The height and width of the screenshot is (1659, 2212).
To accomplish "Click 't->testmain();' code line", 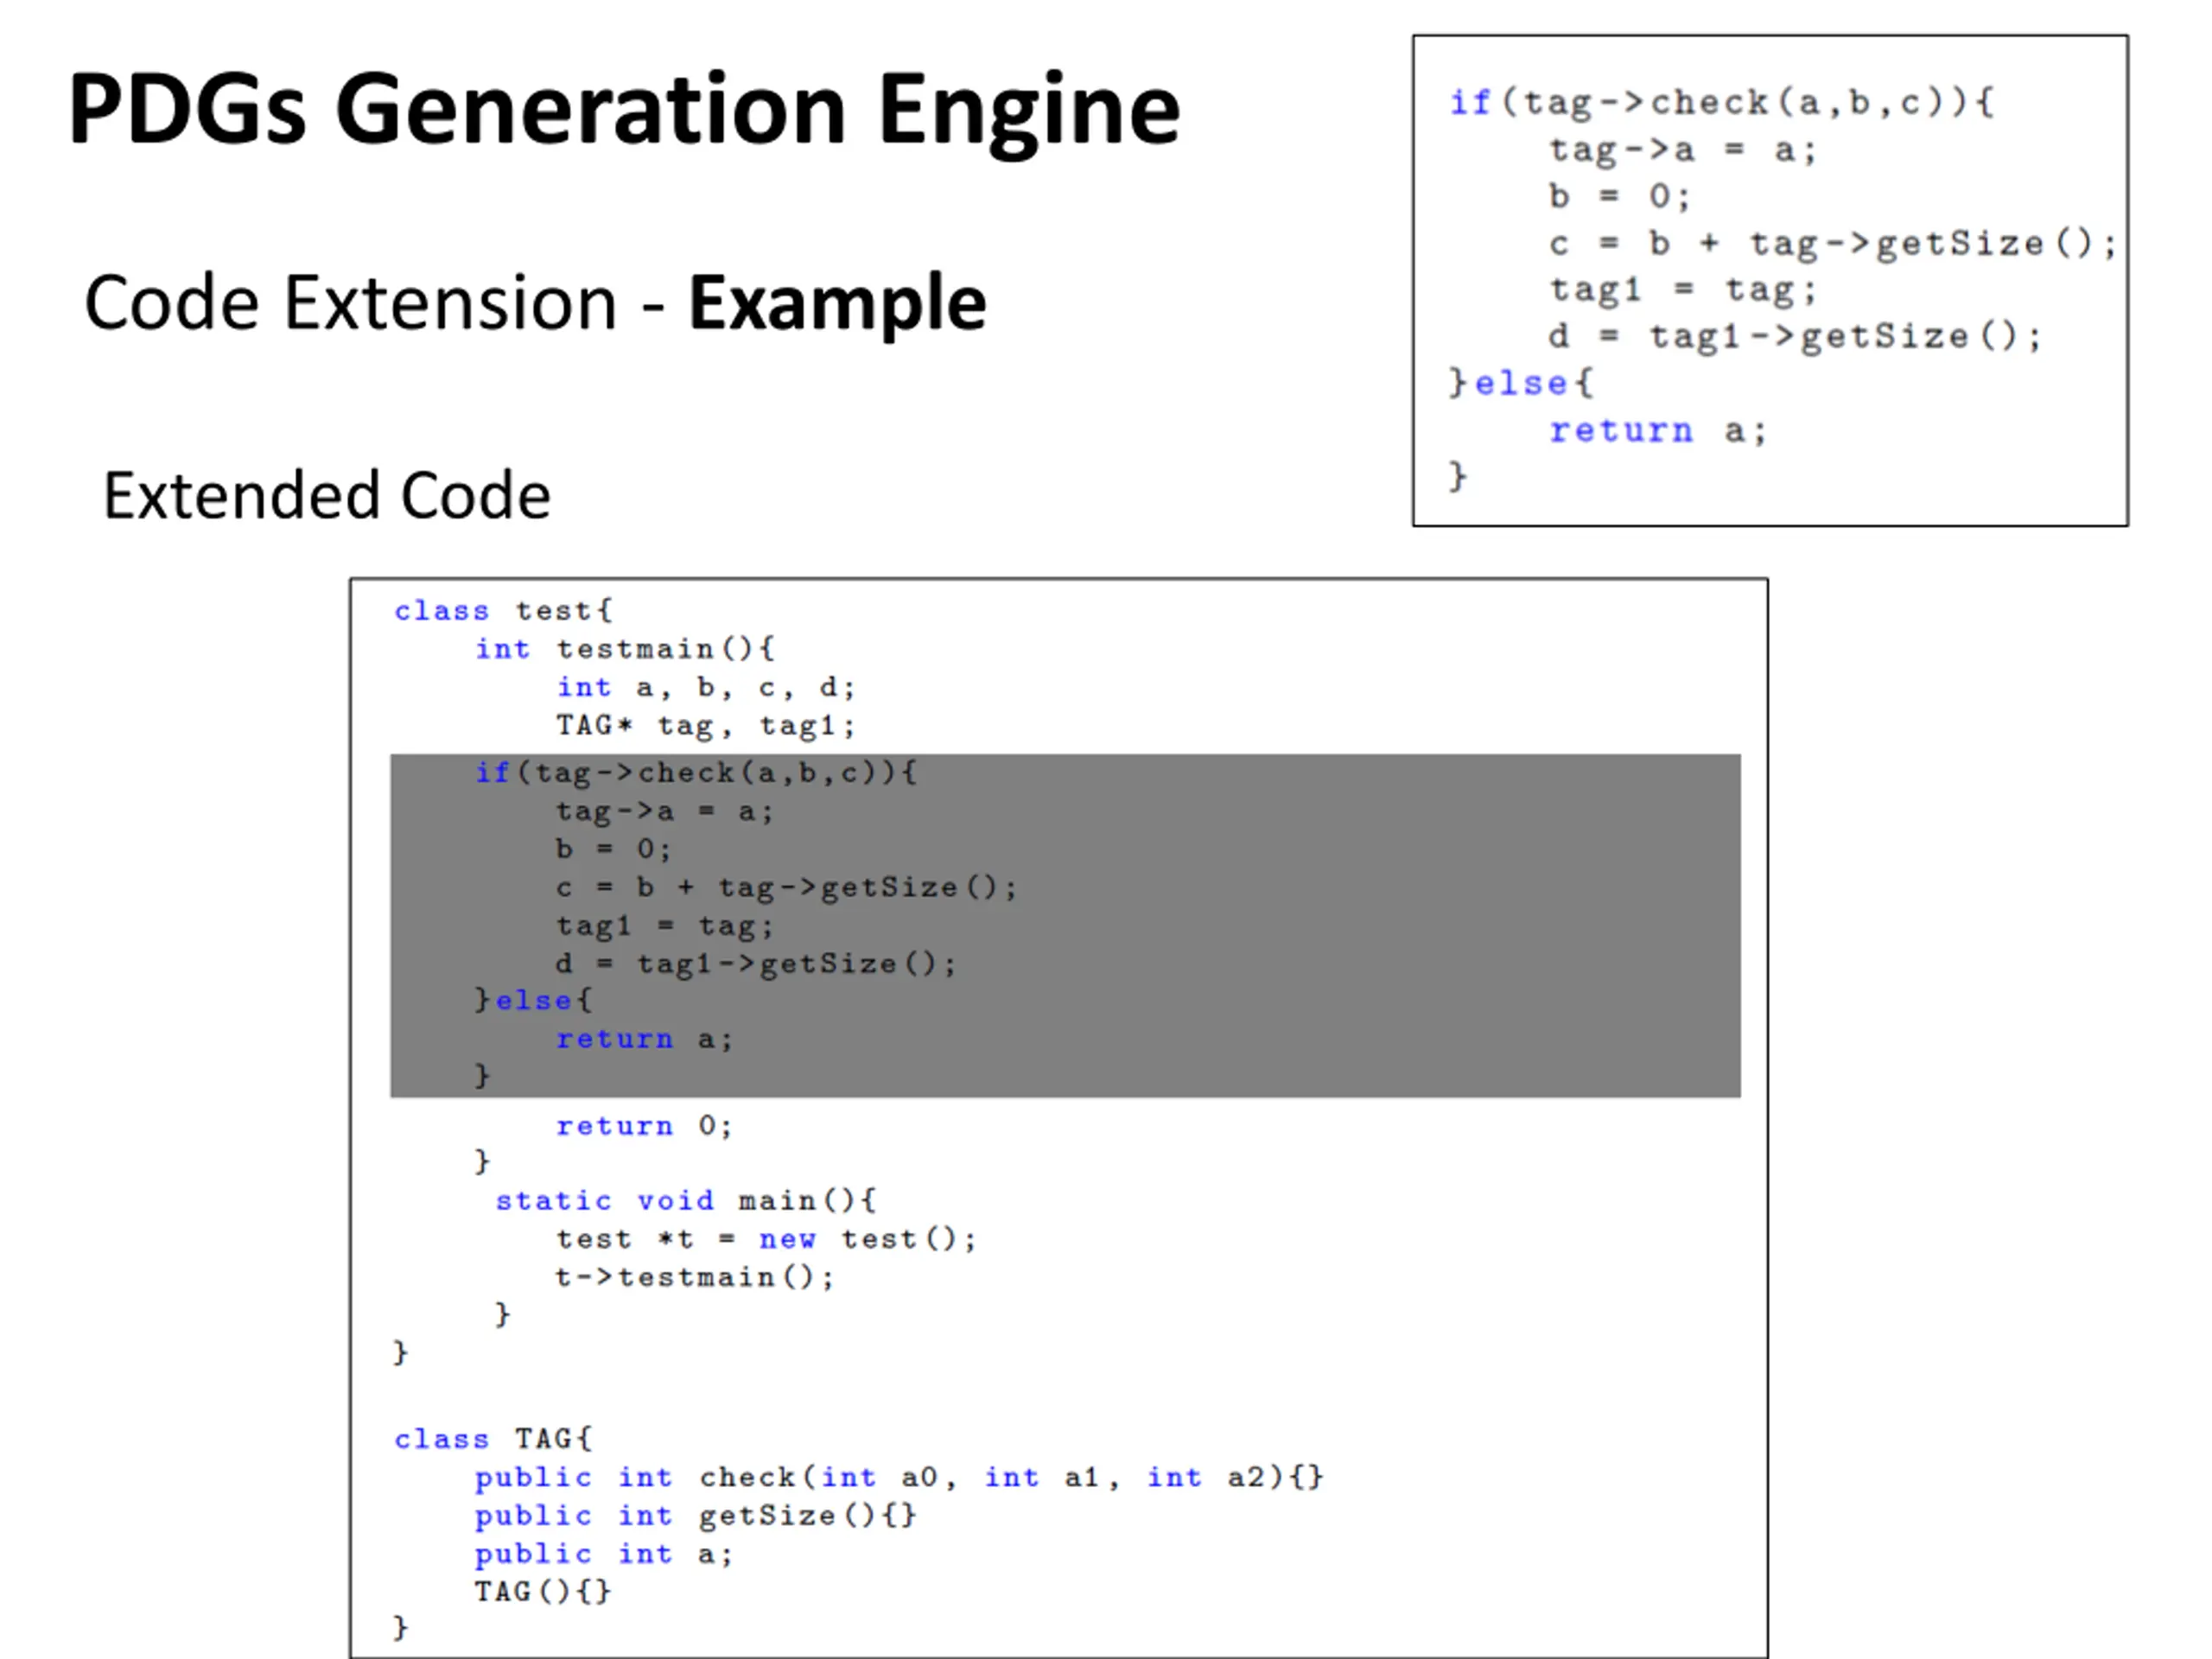I will tap(694, 1277).
